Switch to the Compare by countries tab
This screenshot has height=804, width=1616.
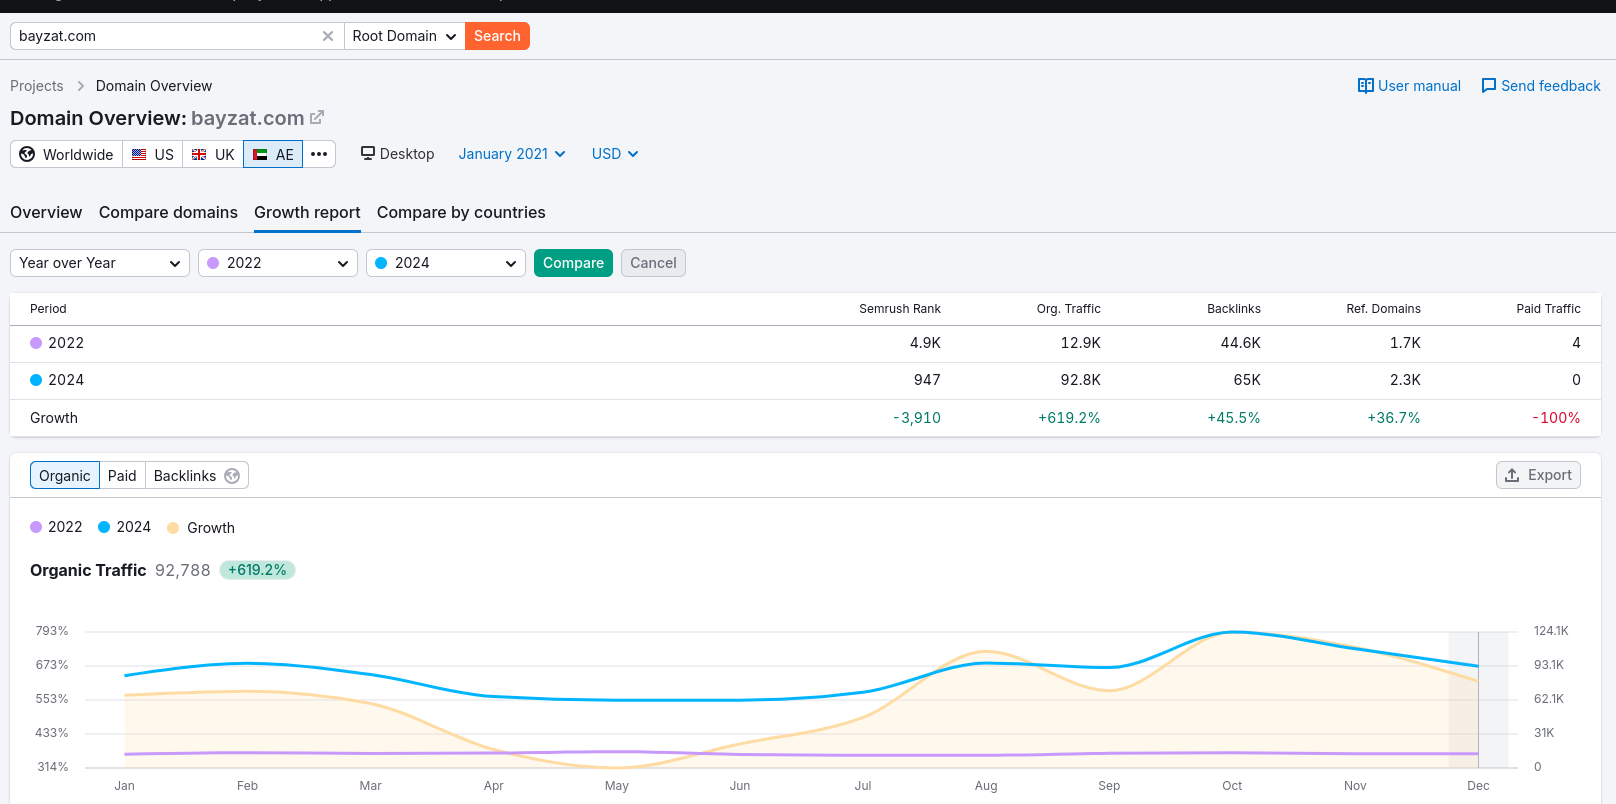(x=461, y=212)
